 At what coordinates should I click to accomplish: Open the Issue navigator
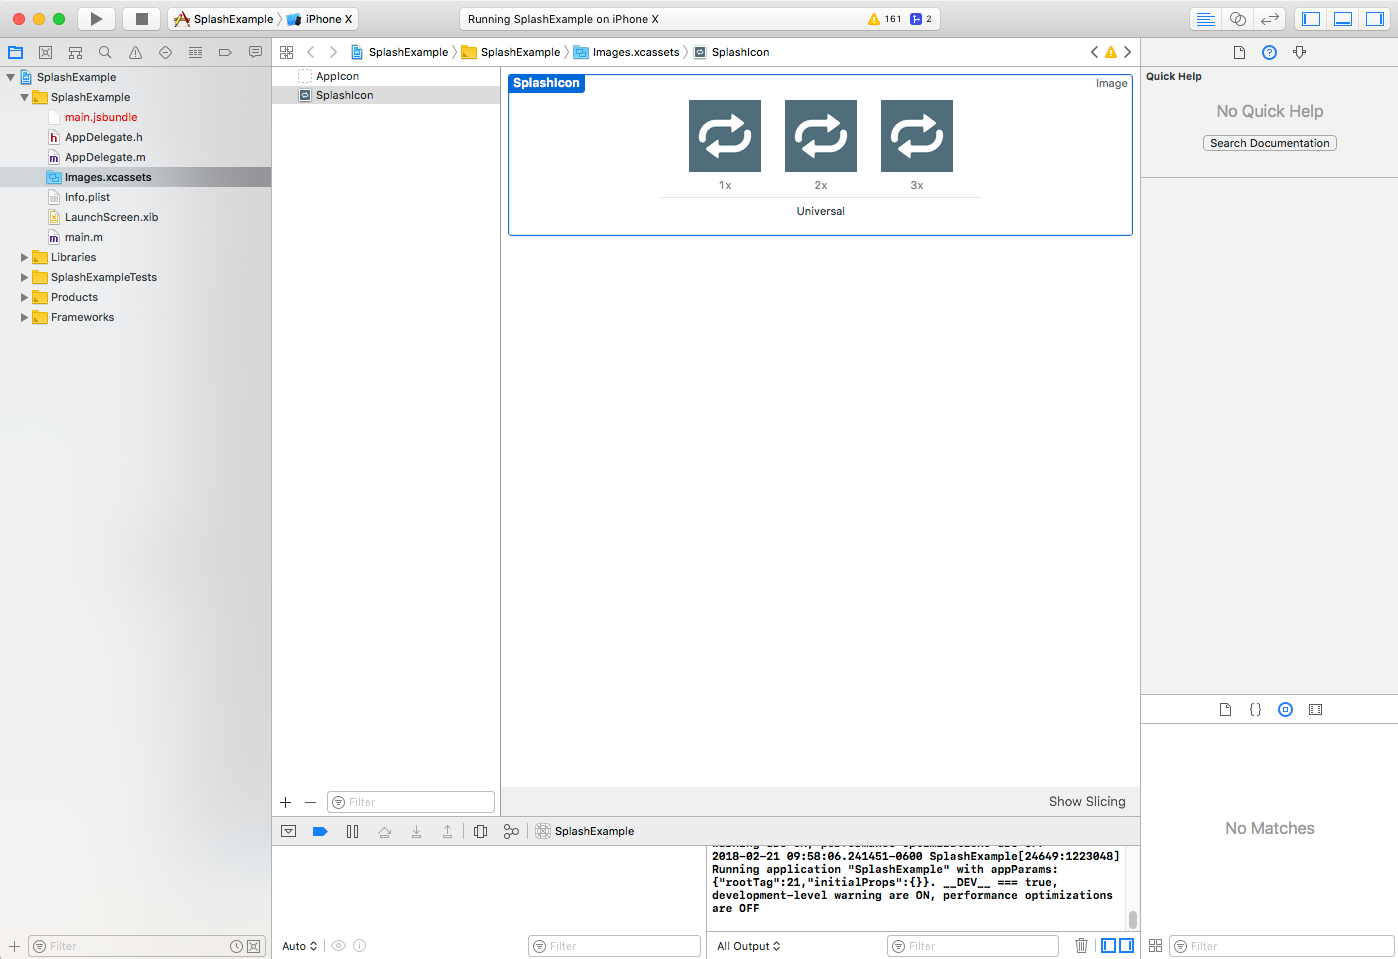pyautogui.click(x=135, y=52)
